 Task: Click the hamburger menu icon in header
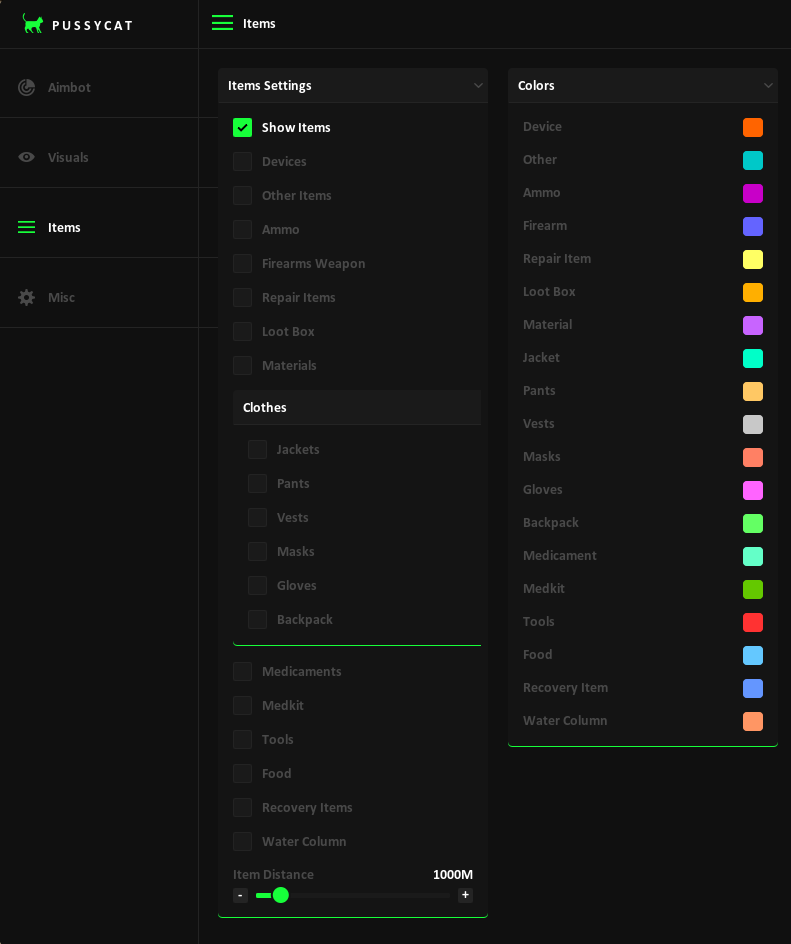tap(222, 23)
